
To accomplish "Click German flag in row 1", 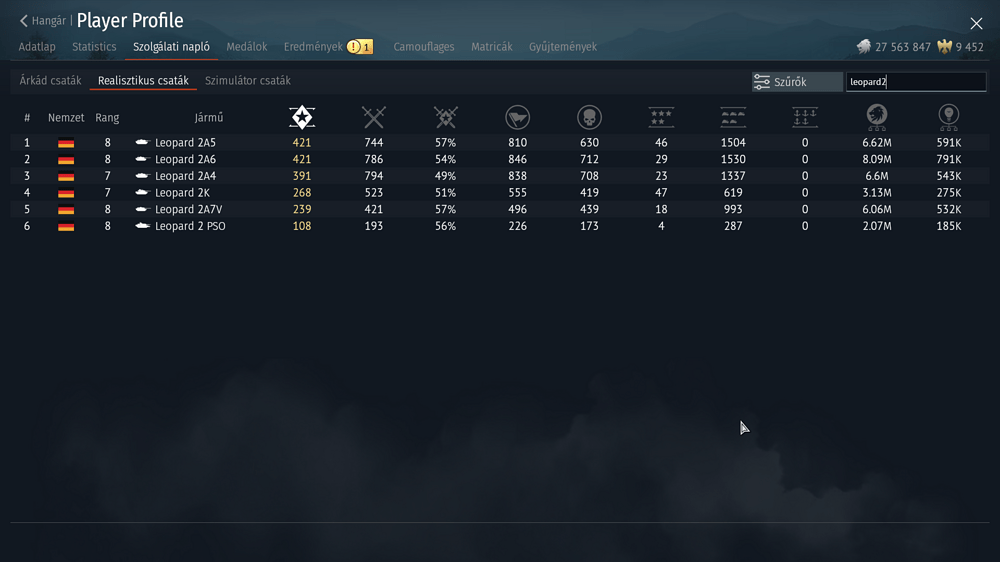I will [66, 143].
